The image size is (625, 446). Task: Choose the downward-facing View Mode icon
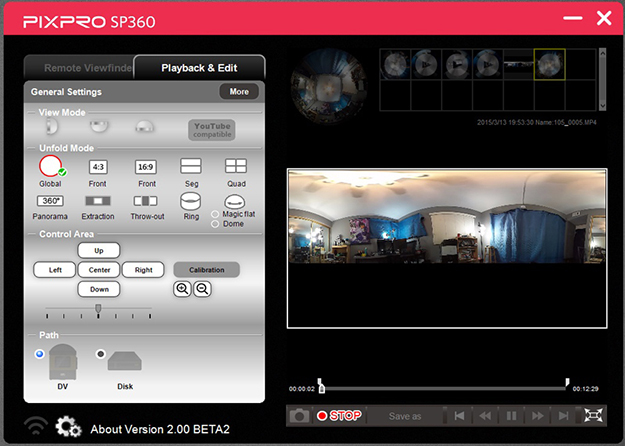point(99,127)
